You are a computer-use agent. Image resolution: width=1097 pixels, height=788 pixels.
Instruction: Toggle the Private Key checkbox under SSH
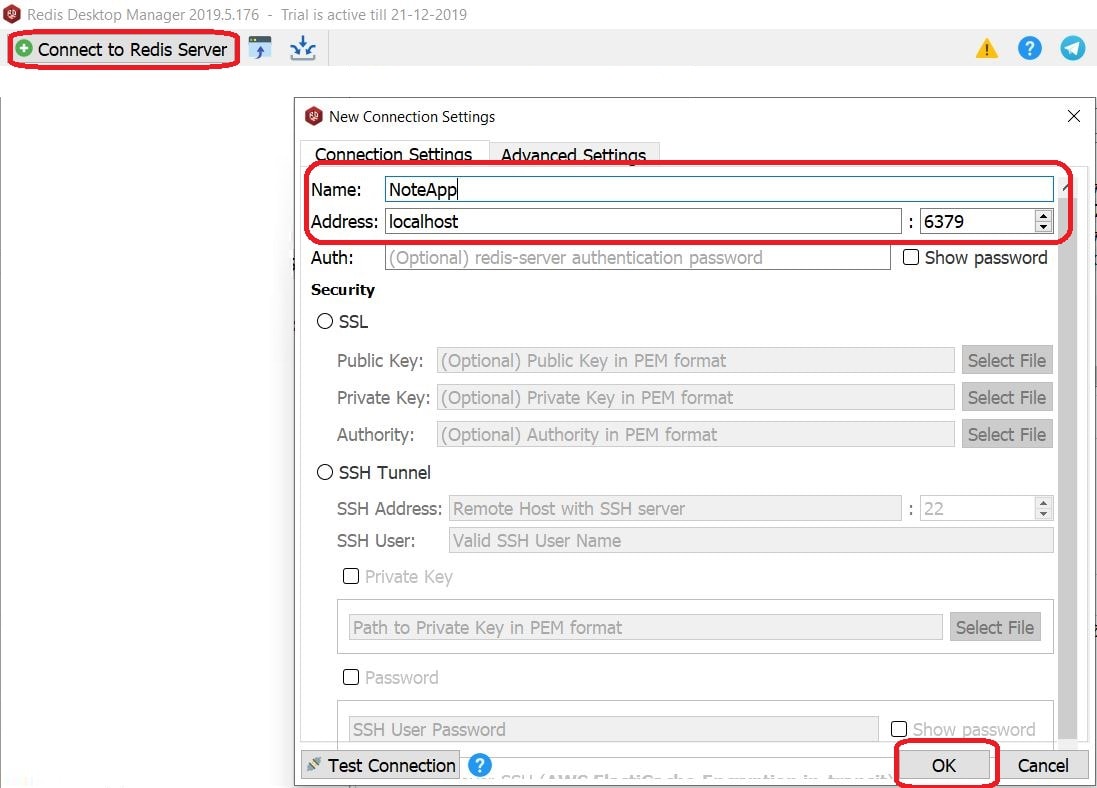tap(351, 576)
